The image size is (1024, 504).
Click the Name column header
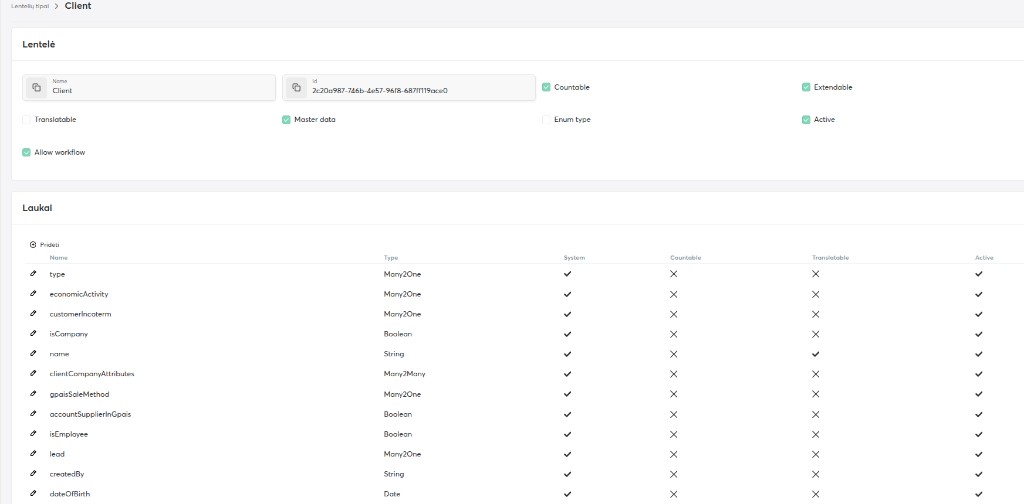(59, 258)
